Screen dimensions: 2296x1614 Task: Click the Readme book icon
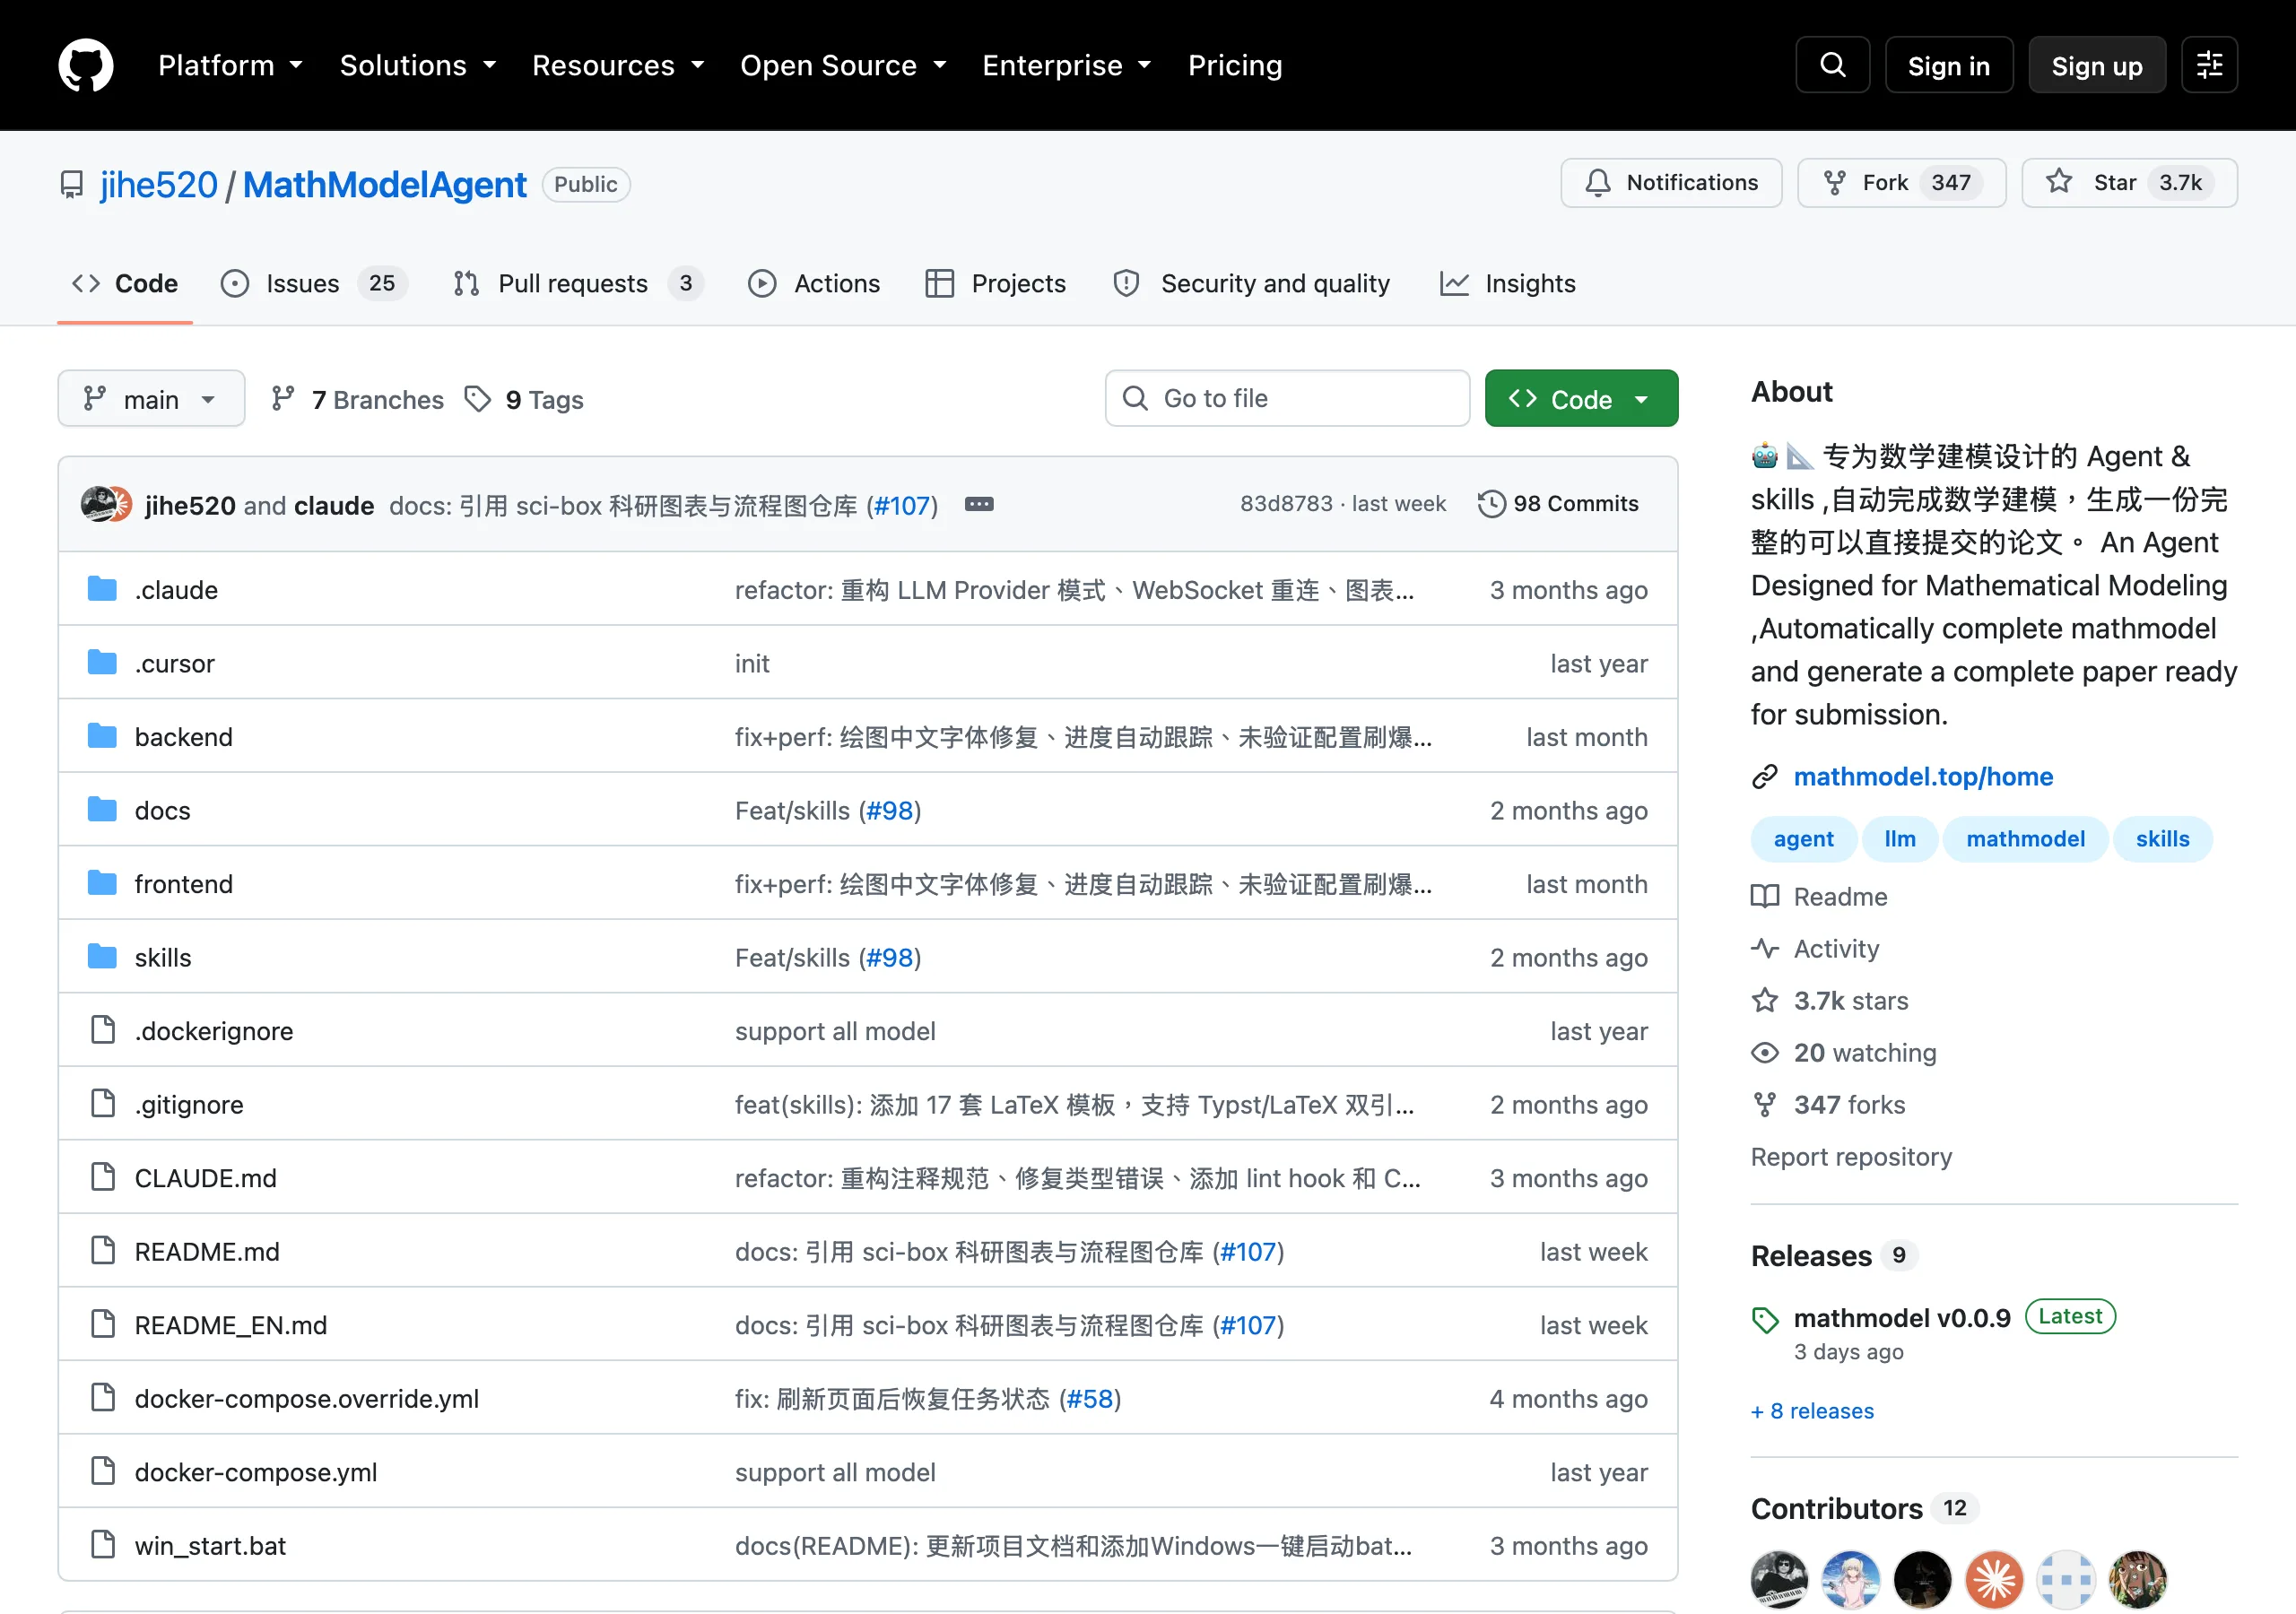click(x=1765, y=896)
